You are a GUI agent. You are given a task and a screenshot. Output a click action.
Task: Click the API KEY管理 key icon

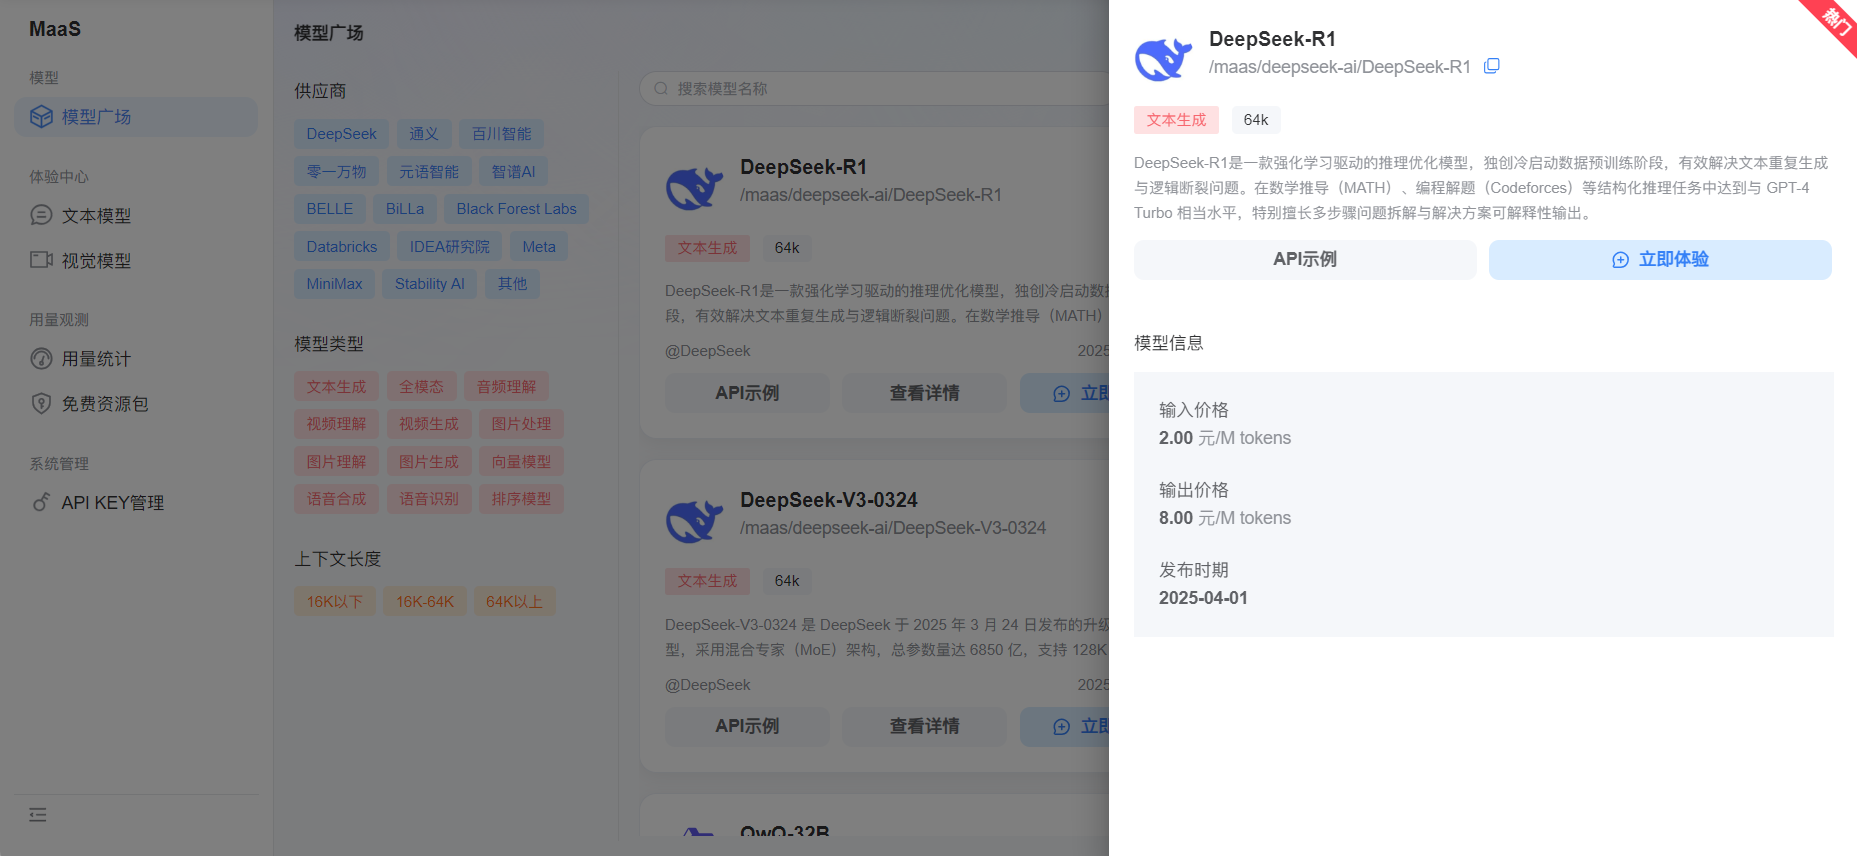pyautogui.click(x=41, y=502)
